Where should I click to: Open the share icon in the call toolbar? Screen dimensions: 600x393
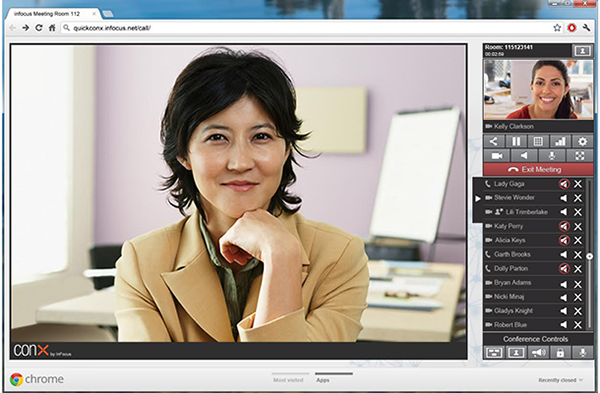pyautogui.click(x=494, y=141)
